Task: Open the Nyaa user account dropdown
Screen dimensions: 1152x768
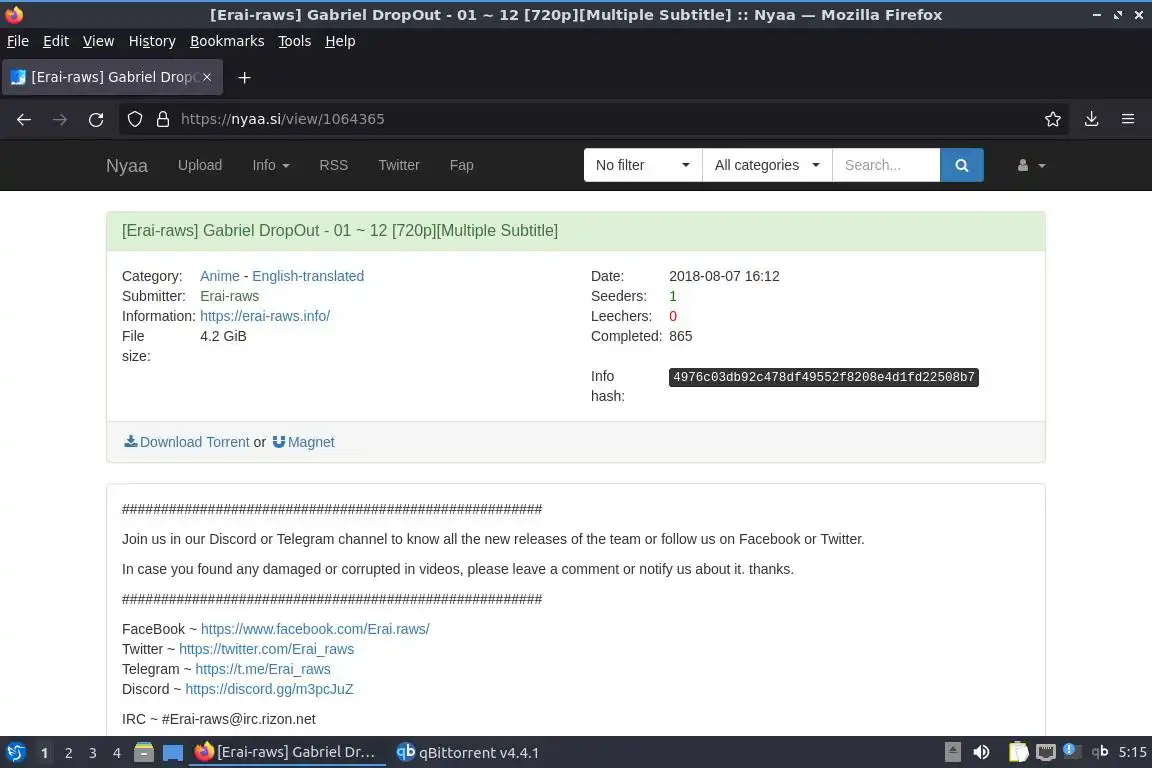Action: click(1031, 165)
